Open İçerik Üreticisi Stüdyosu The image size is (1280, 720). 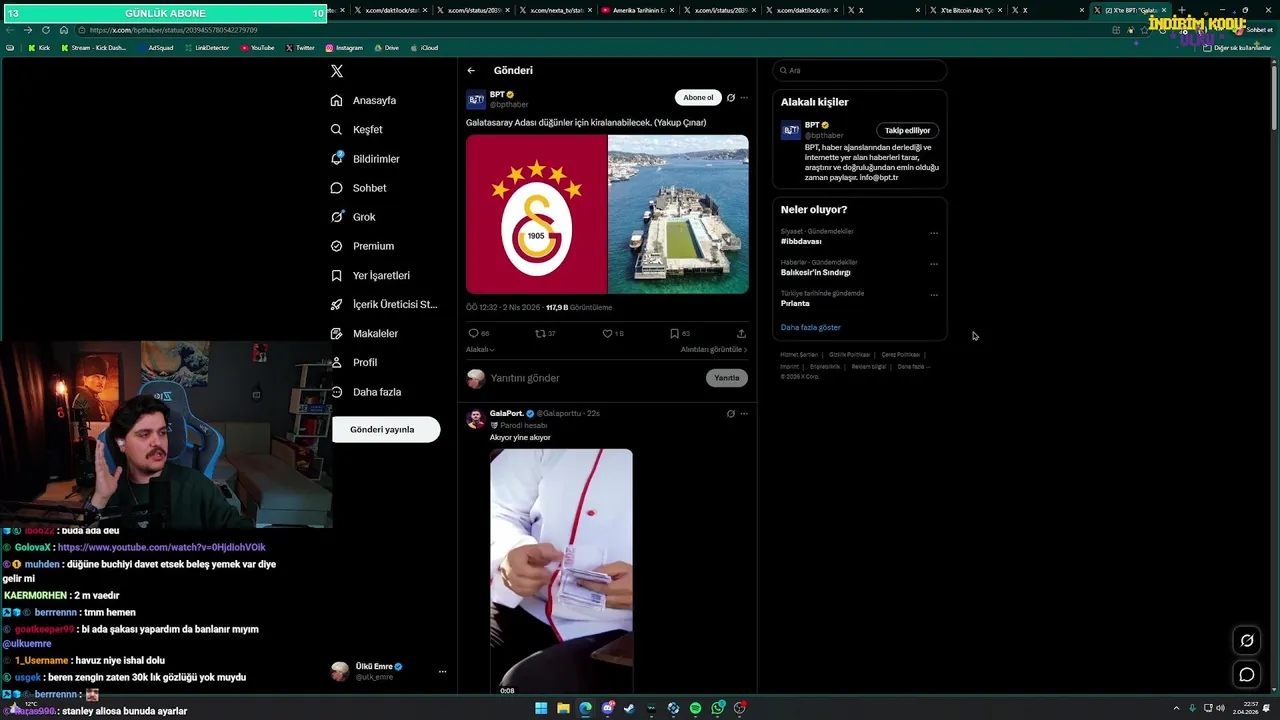(x=384, y=304)
